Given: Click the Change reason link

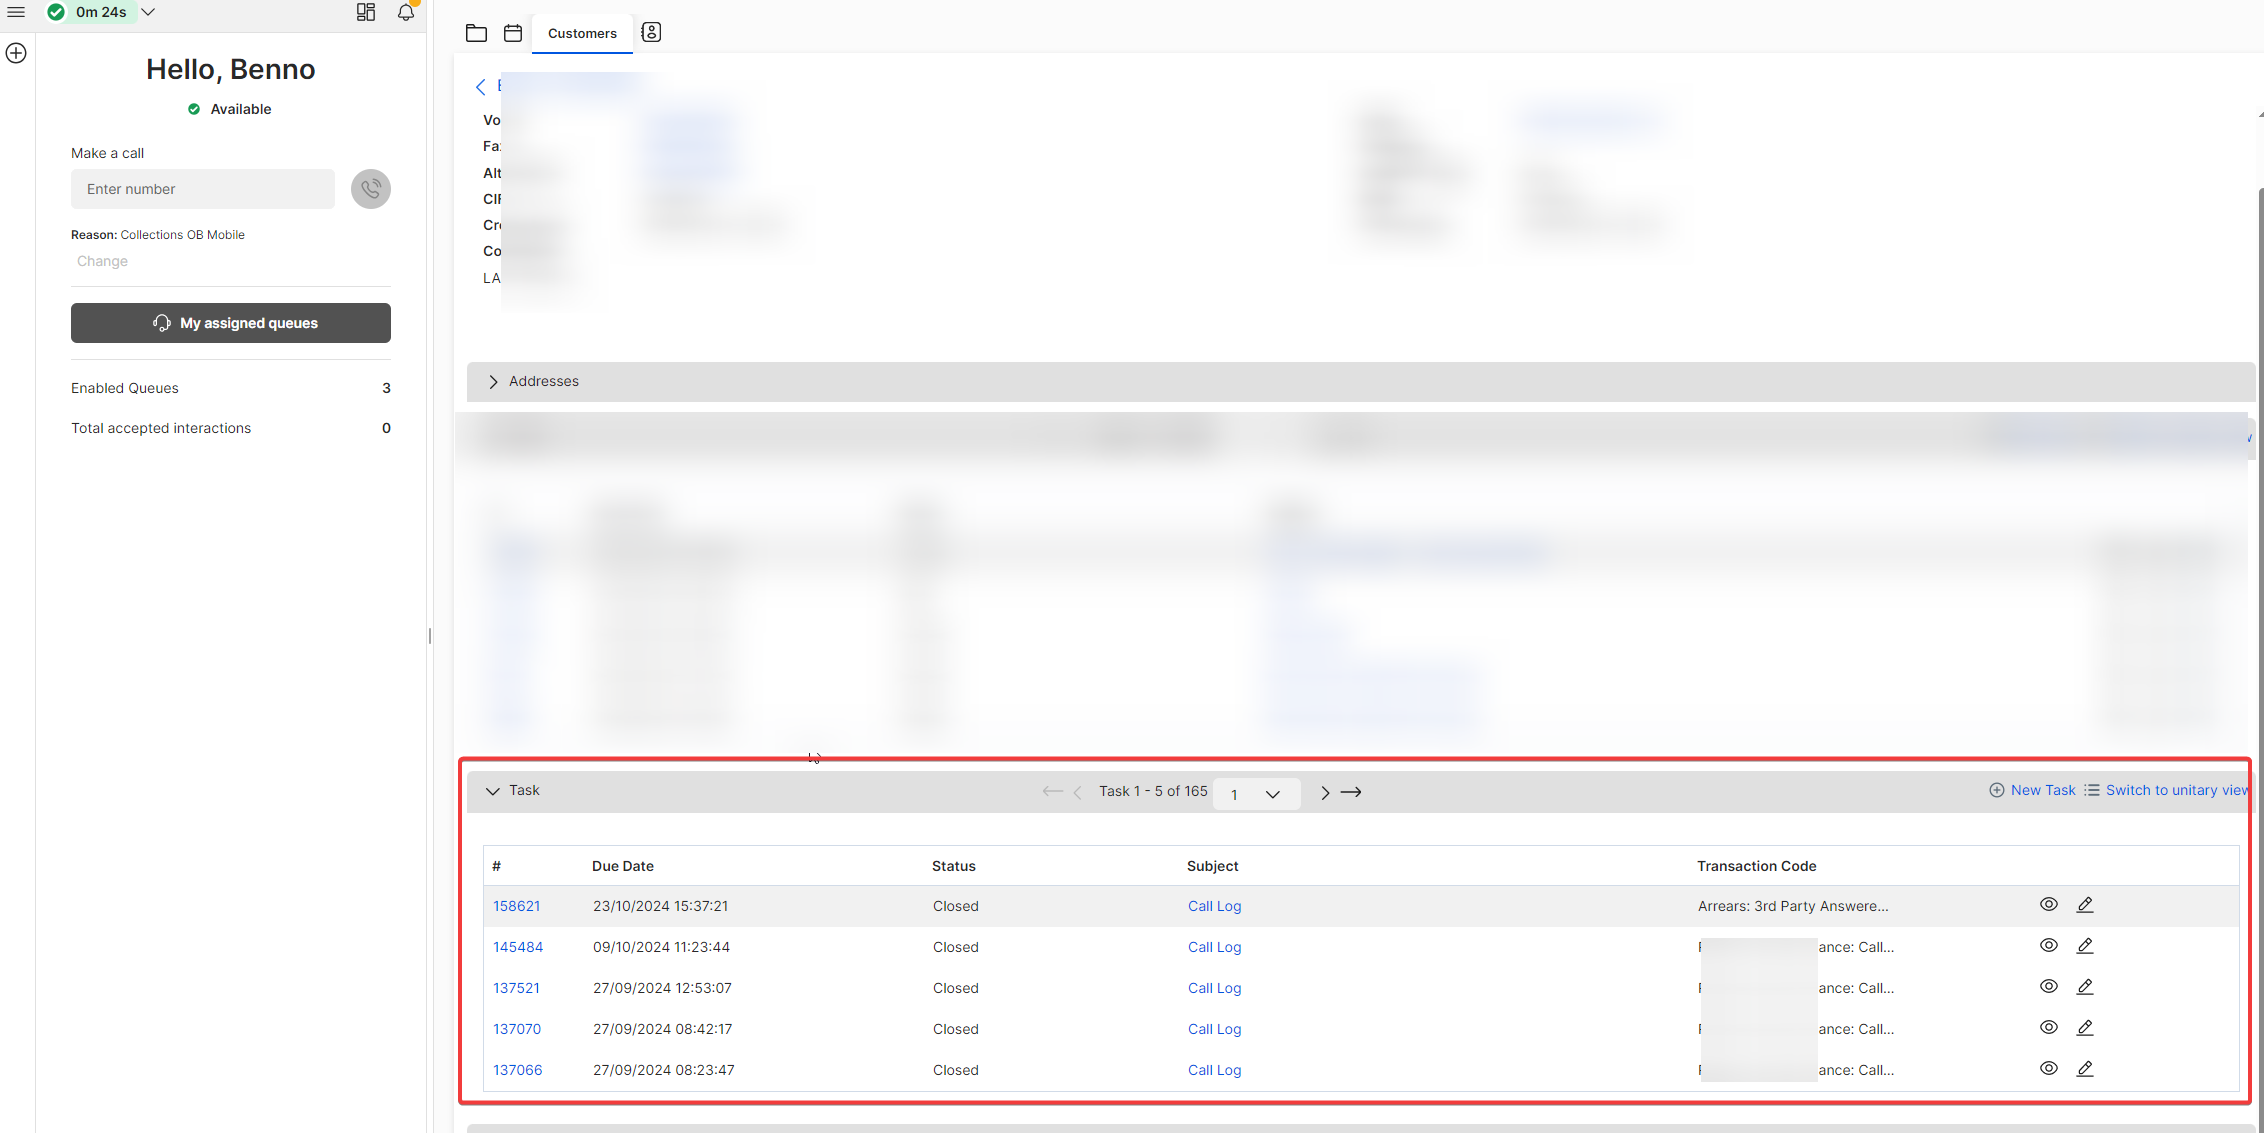Looking at the screenshot, I should [x=102, y=261].
